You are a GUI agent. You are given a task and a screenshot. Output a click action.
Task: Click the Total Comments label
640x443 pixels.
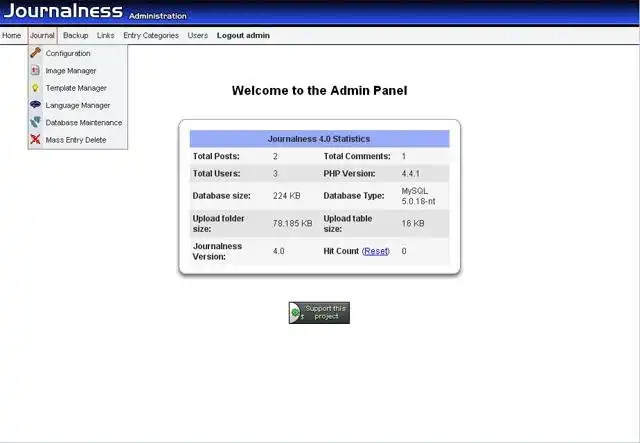coord(357,156)
